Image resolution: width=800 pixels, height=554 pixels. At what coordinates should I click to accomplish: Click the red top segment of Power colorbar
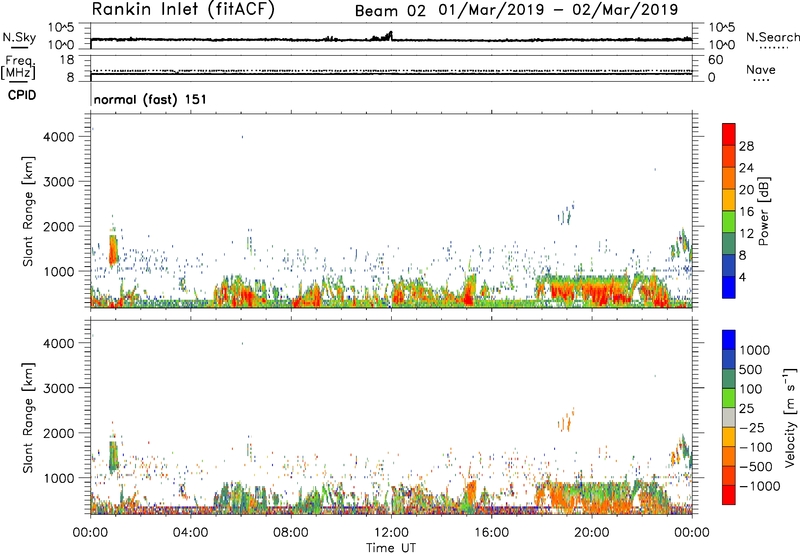[x=729, y=134]
